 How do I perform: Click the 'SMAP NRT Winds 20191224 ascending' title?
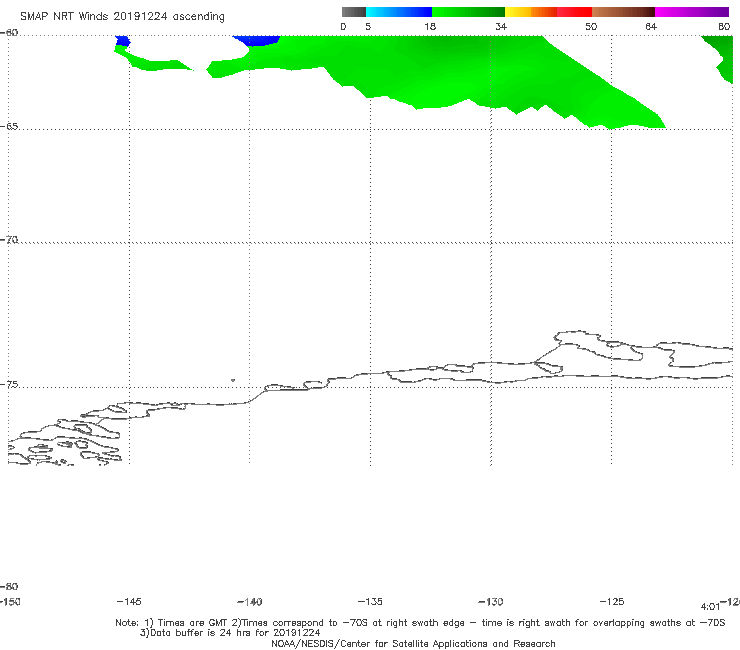point(122,17)
